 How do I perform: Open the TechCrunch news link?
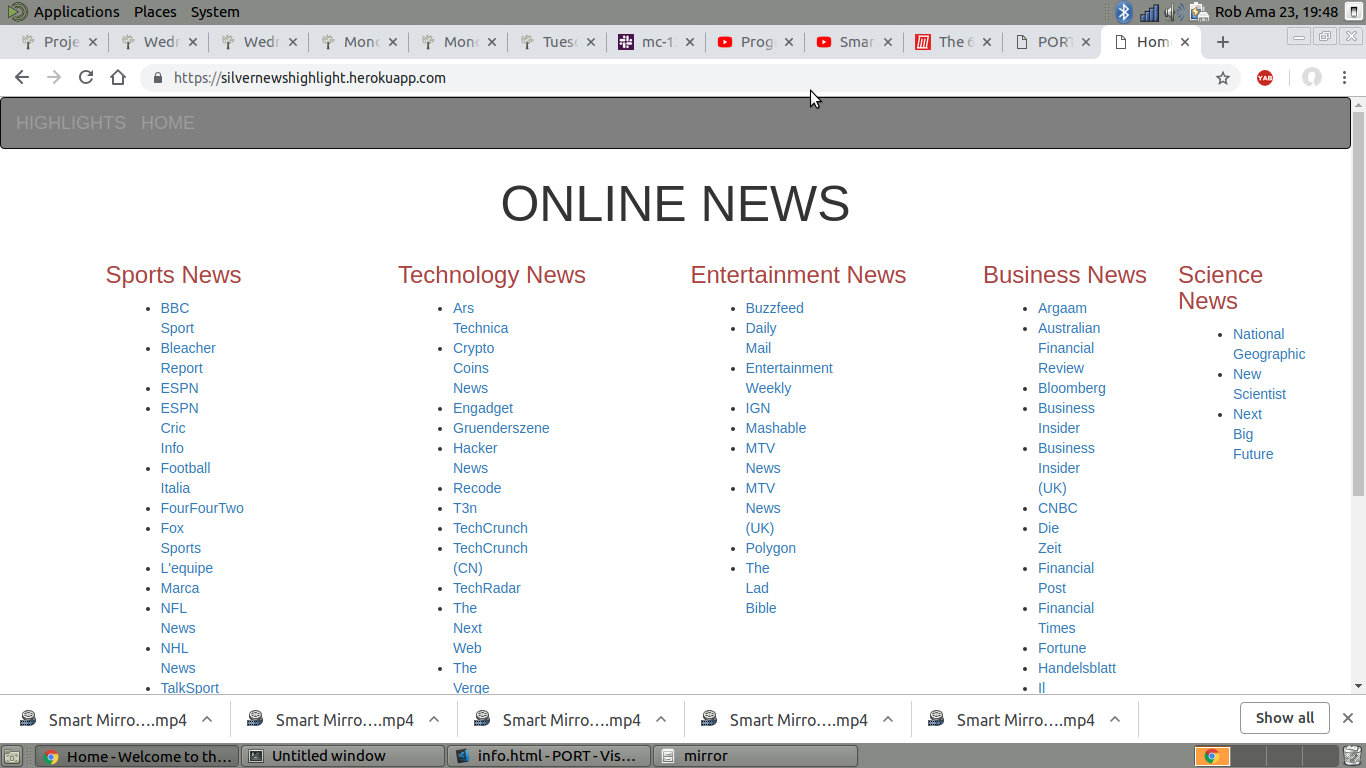[490, 528]
